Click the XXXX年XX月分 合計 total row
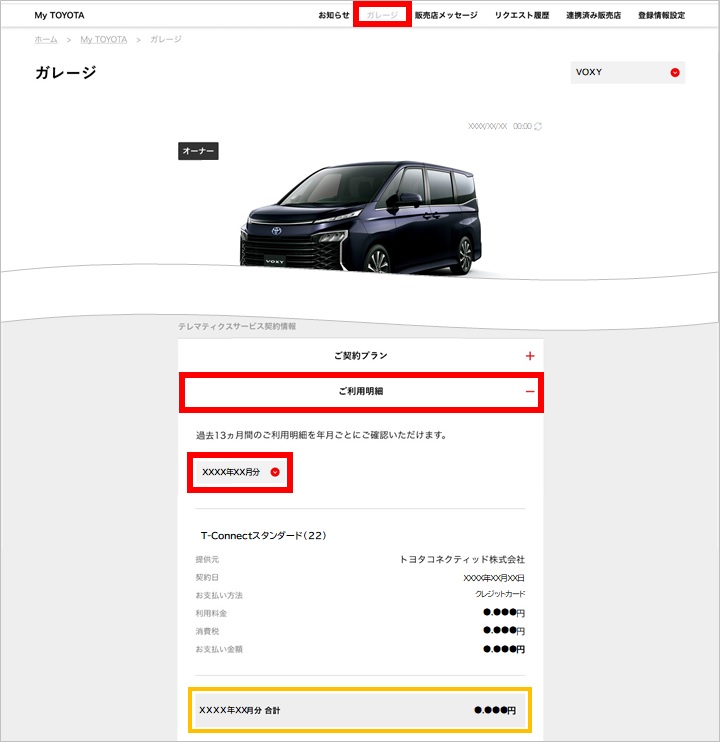 coord(360,710)
